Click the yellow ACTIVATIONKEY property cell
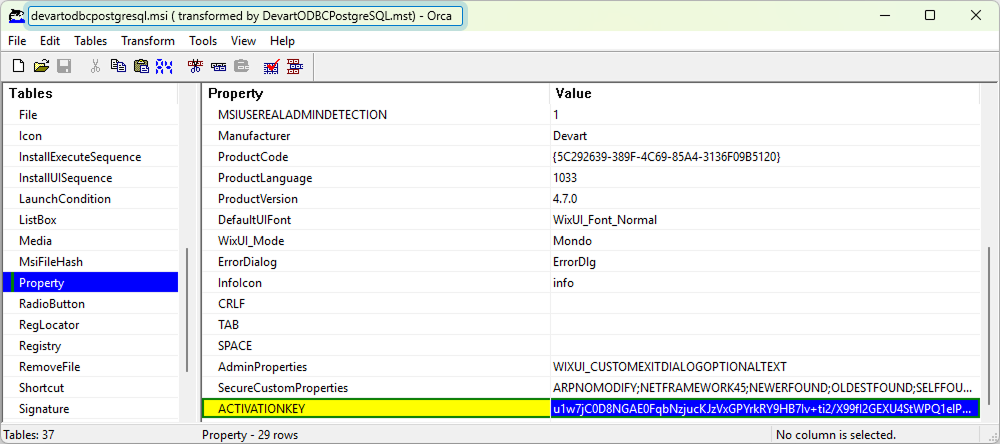 [376, 409]
